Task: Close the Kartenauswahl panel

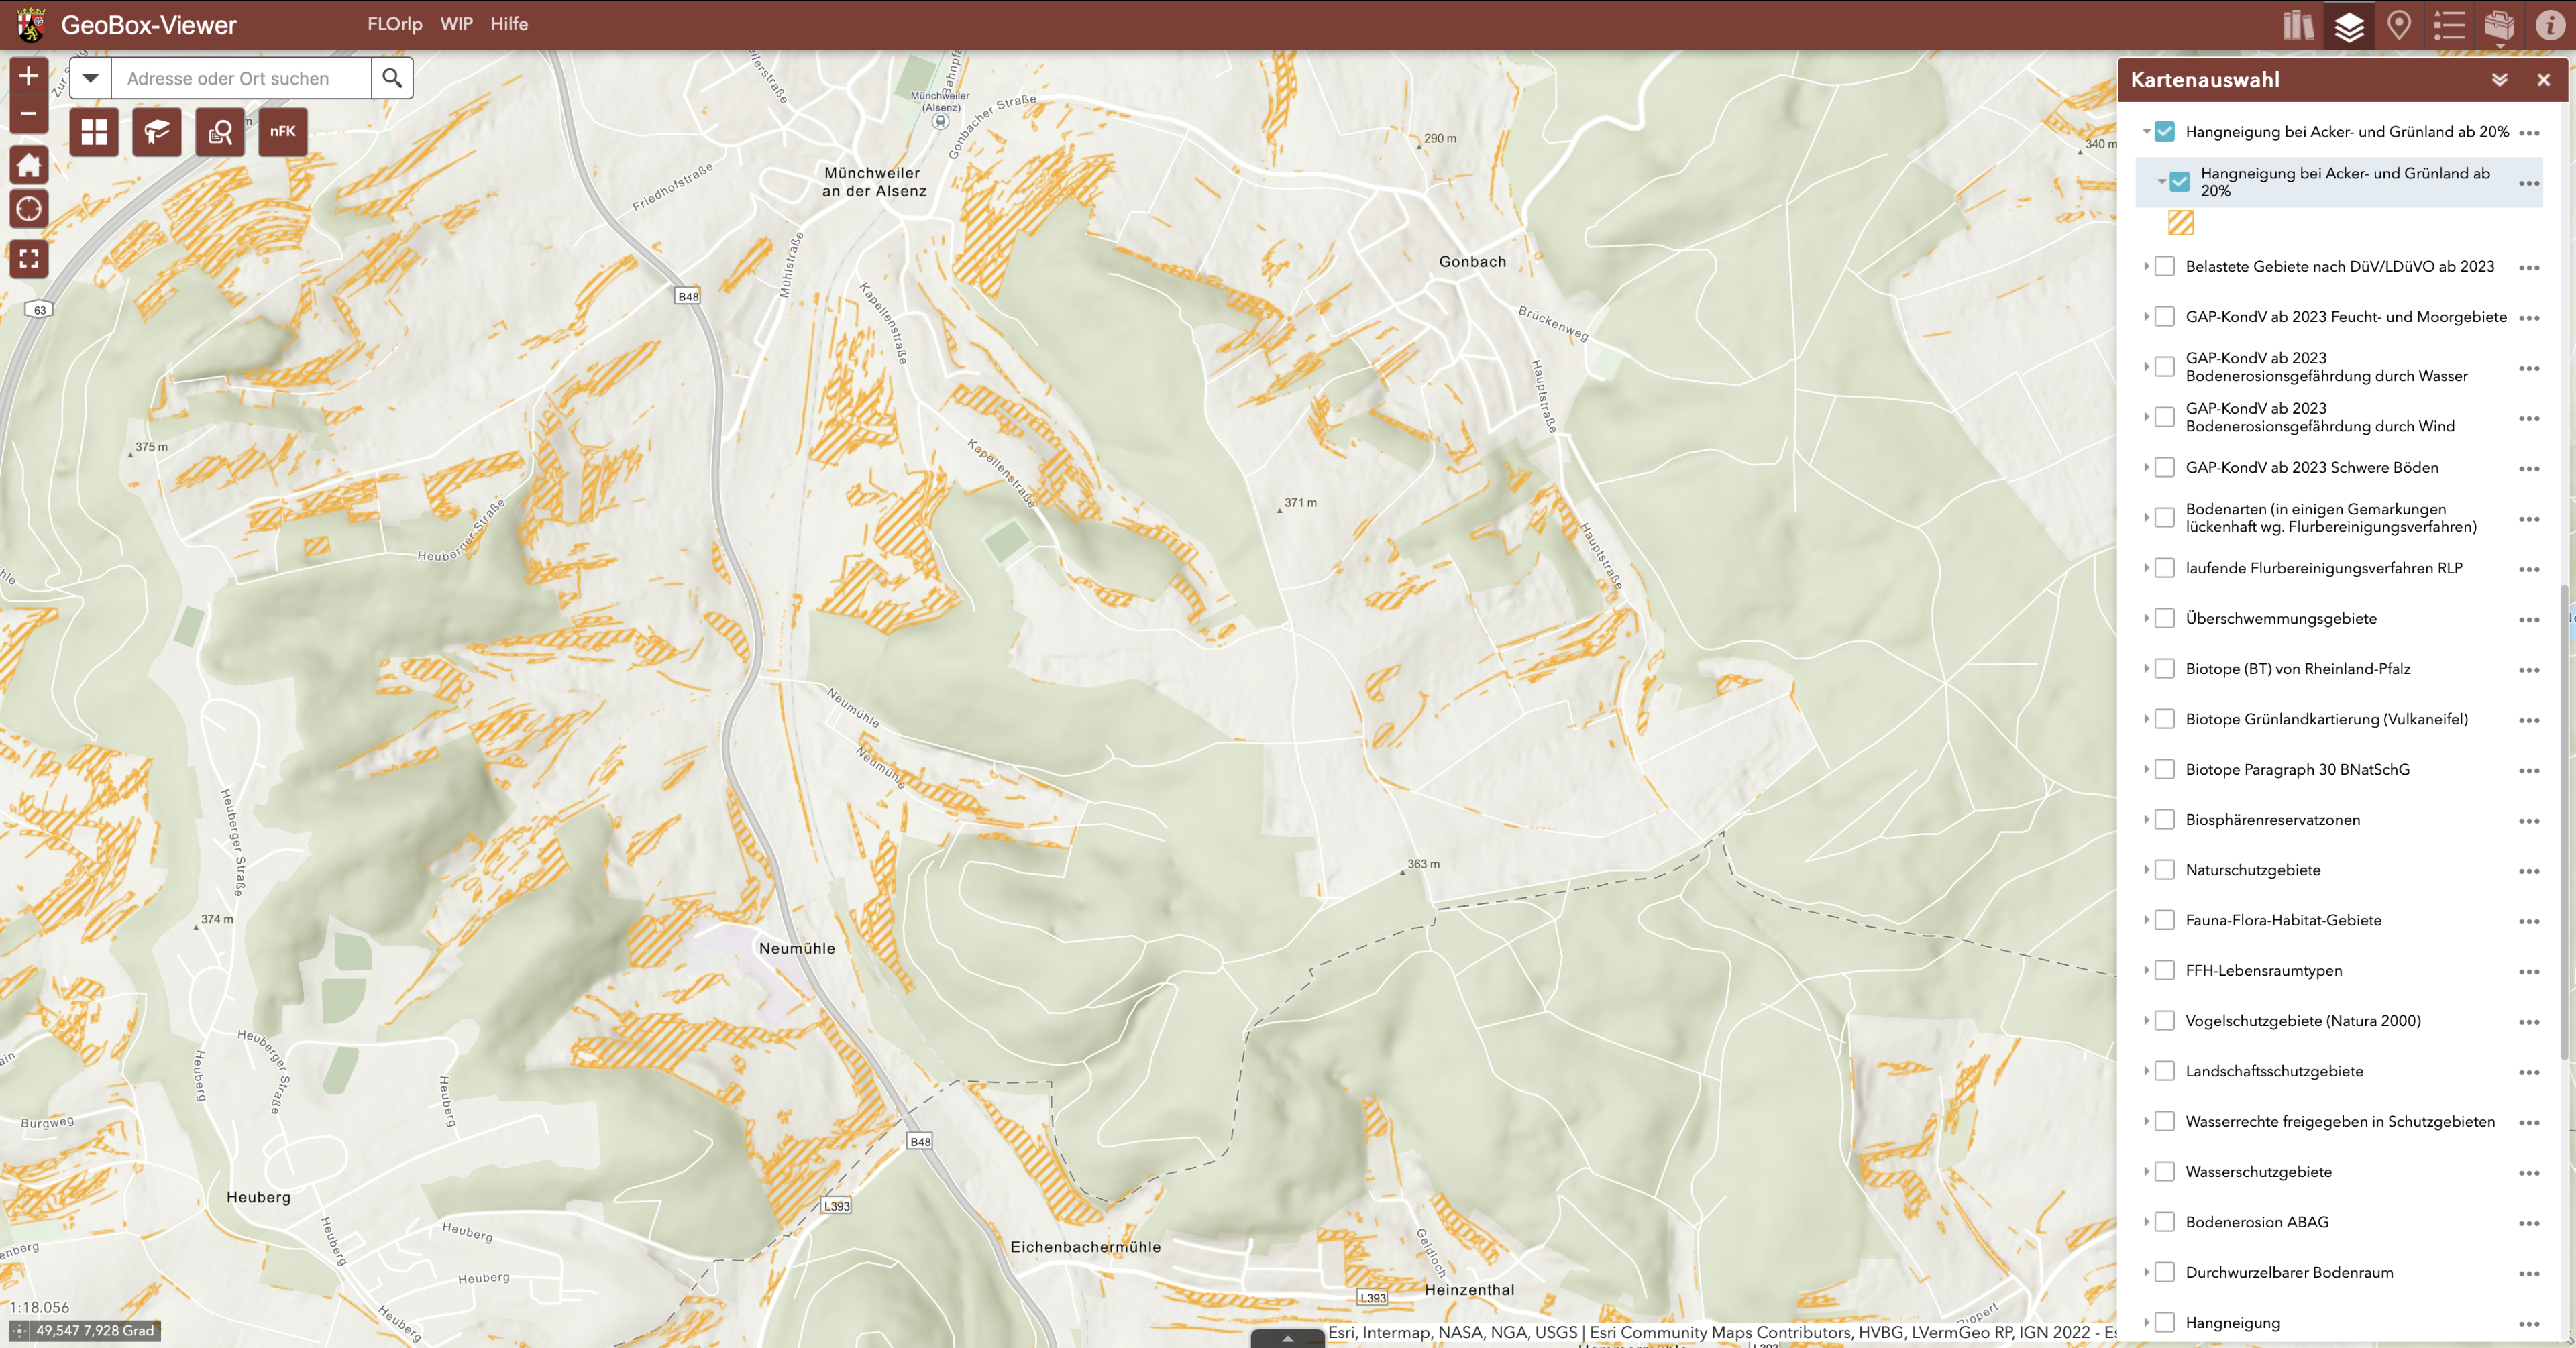Action: point(2543,79)
